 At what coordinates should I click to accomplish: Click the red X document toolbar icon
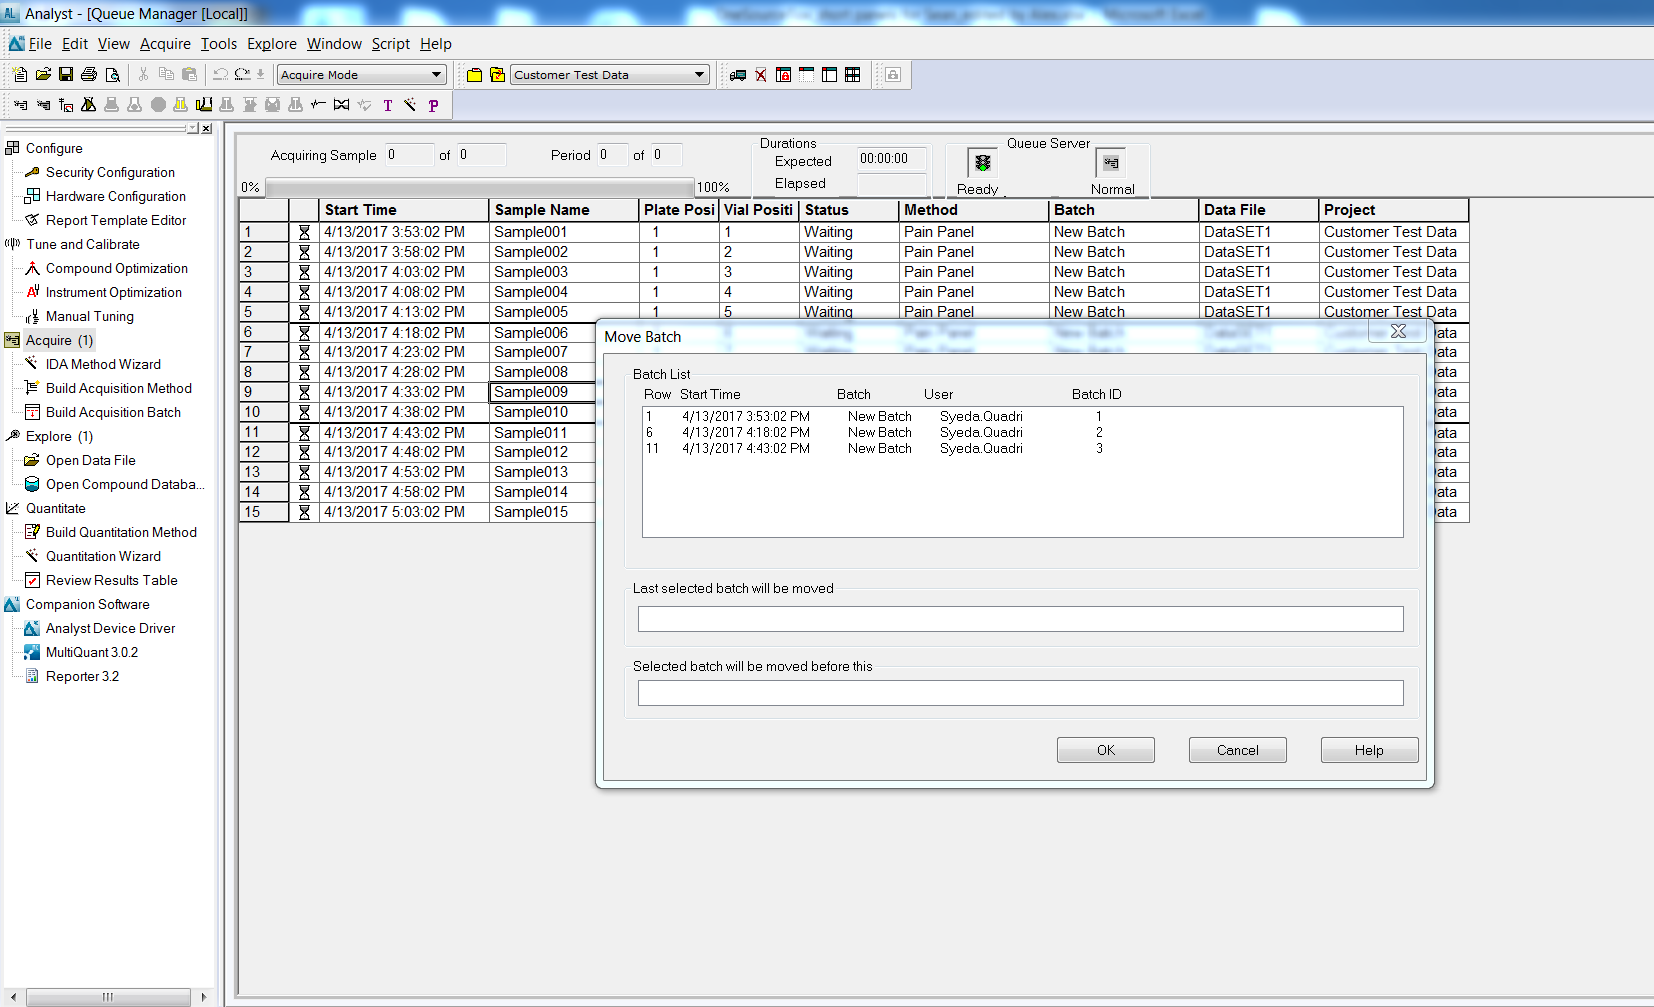(x=761, y=75)
